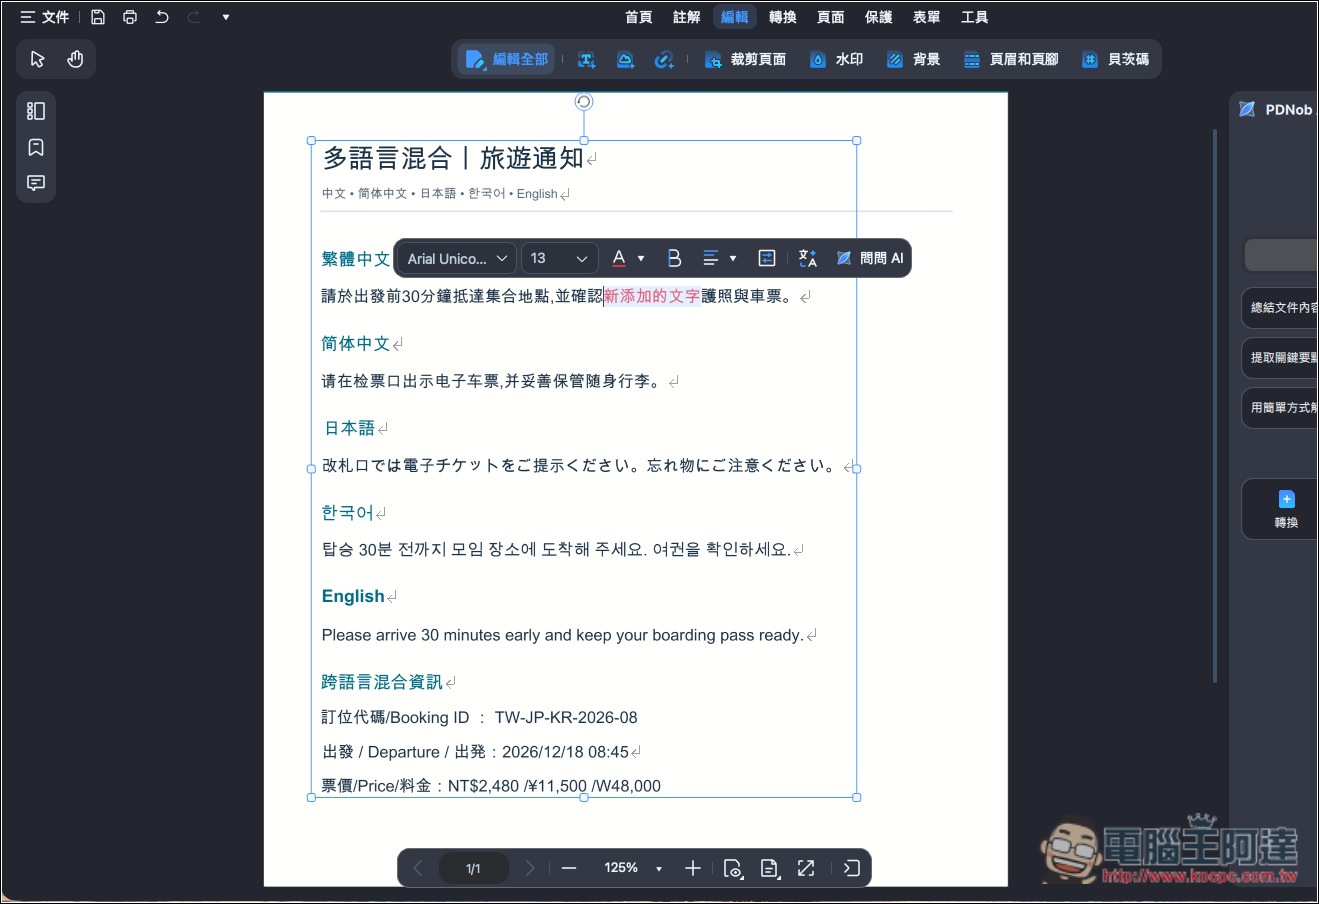
Task: Save the document with the floppy icon
Action: click(98, 17)
